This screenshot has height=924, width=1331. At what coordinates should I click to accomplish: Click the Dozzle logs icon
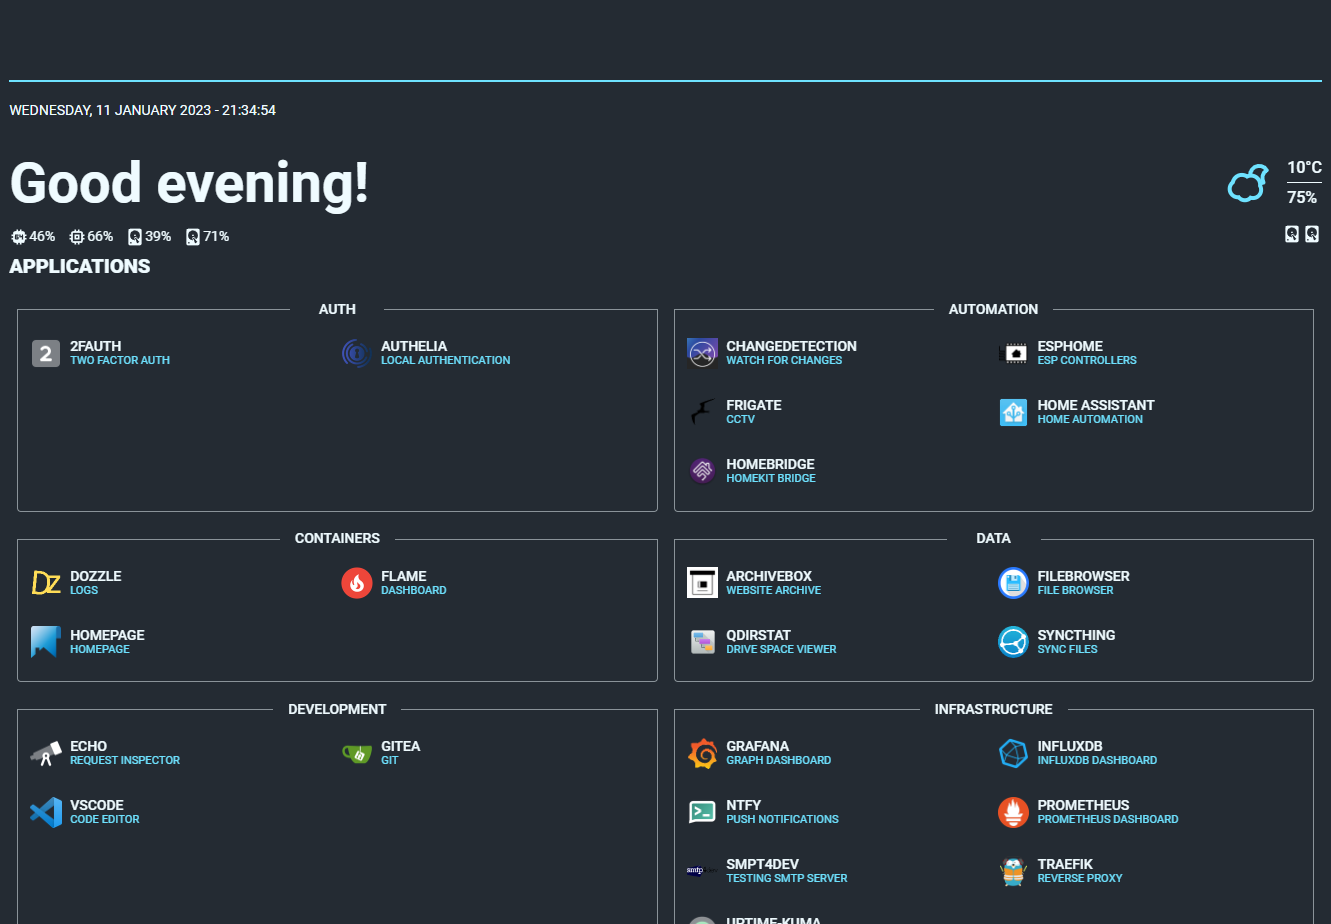click(x=46, y=583)
